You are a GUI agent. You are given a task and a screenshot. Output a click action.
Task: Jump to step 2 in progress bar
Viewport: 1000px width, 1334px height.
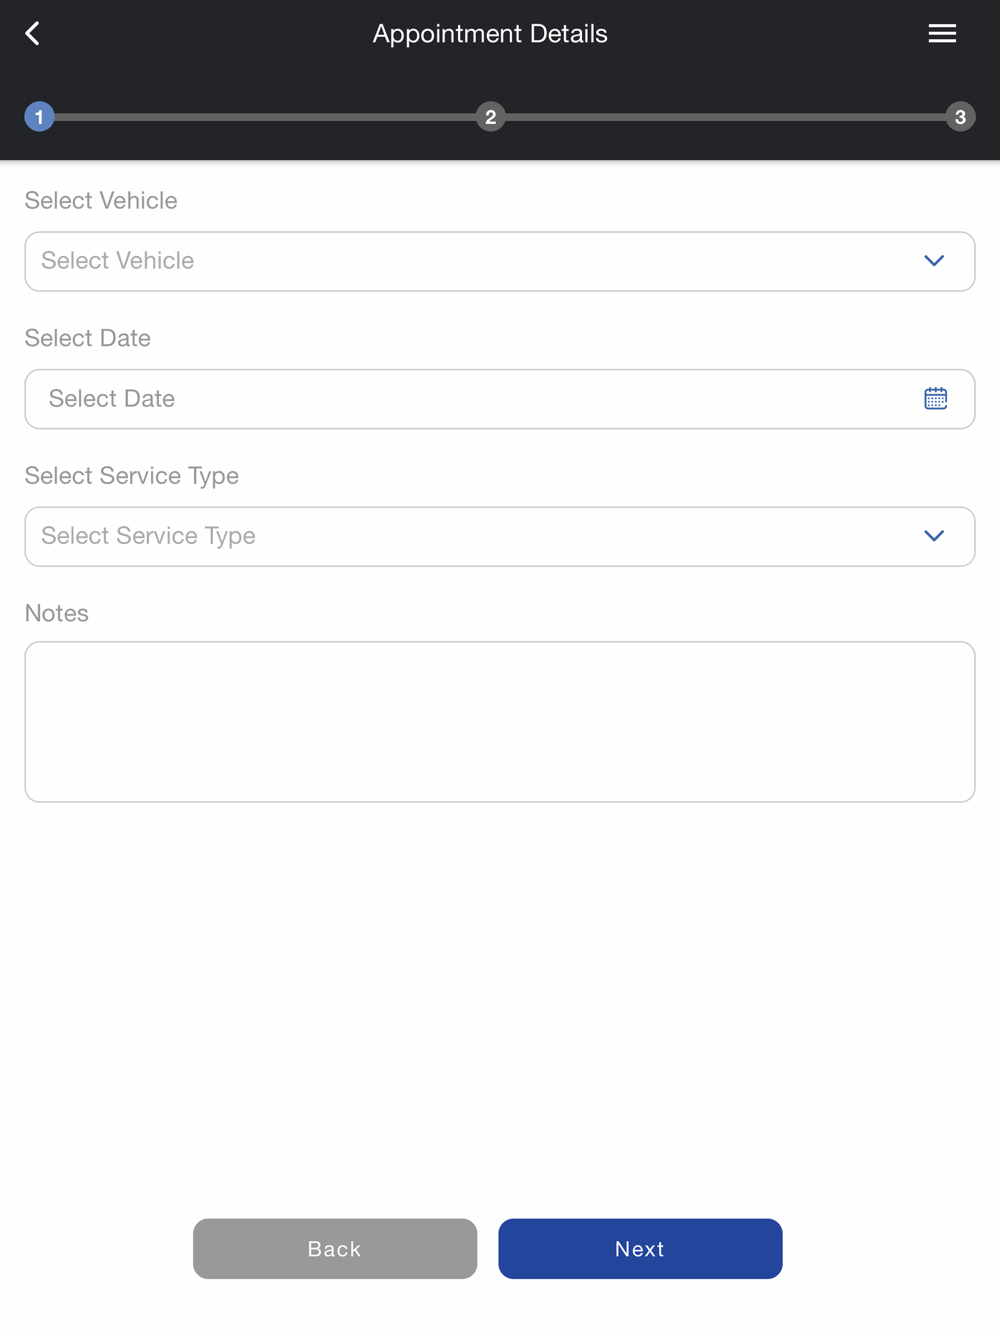point(490,117)
